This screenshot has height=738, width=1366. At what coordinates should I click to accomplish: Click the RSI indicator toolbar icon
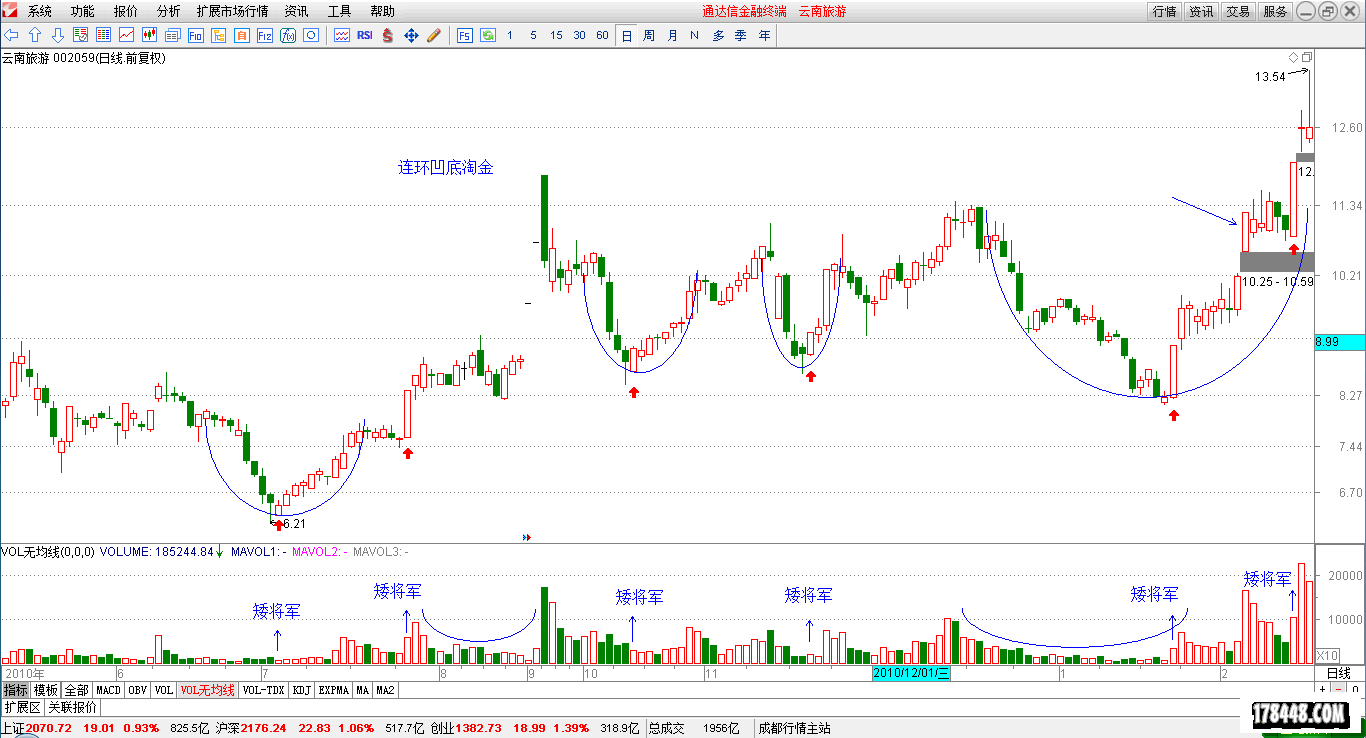pos(364,35)
